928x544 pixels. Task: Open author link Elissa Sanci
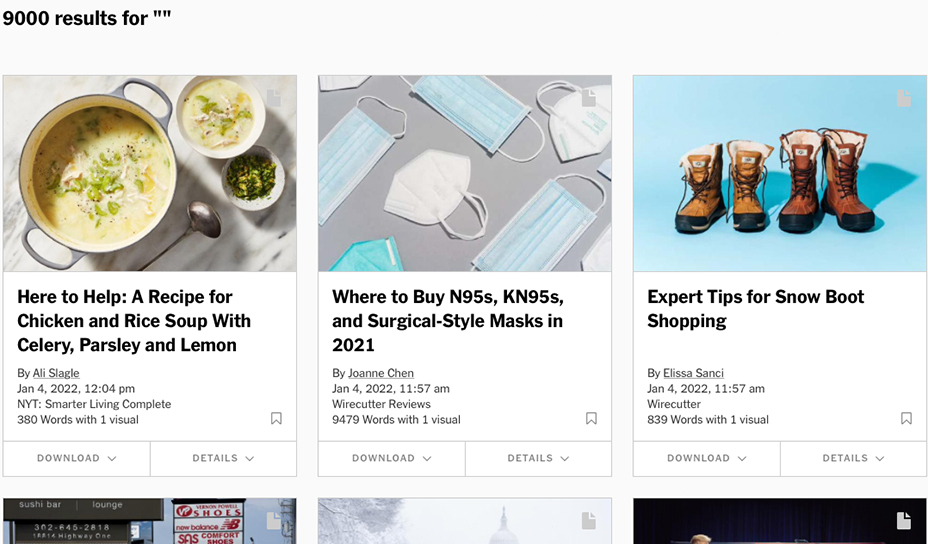pos(694,373)
